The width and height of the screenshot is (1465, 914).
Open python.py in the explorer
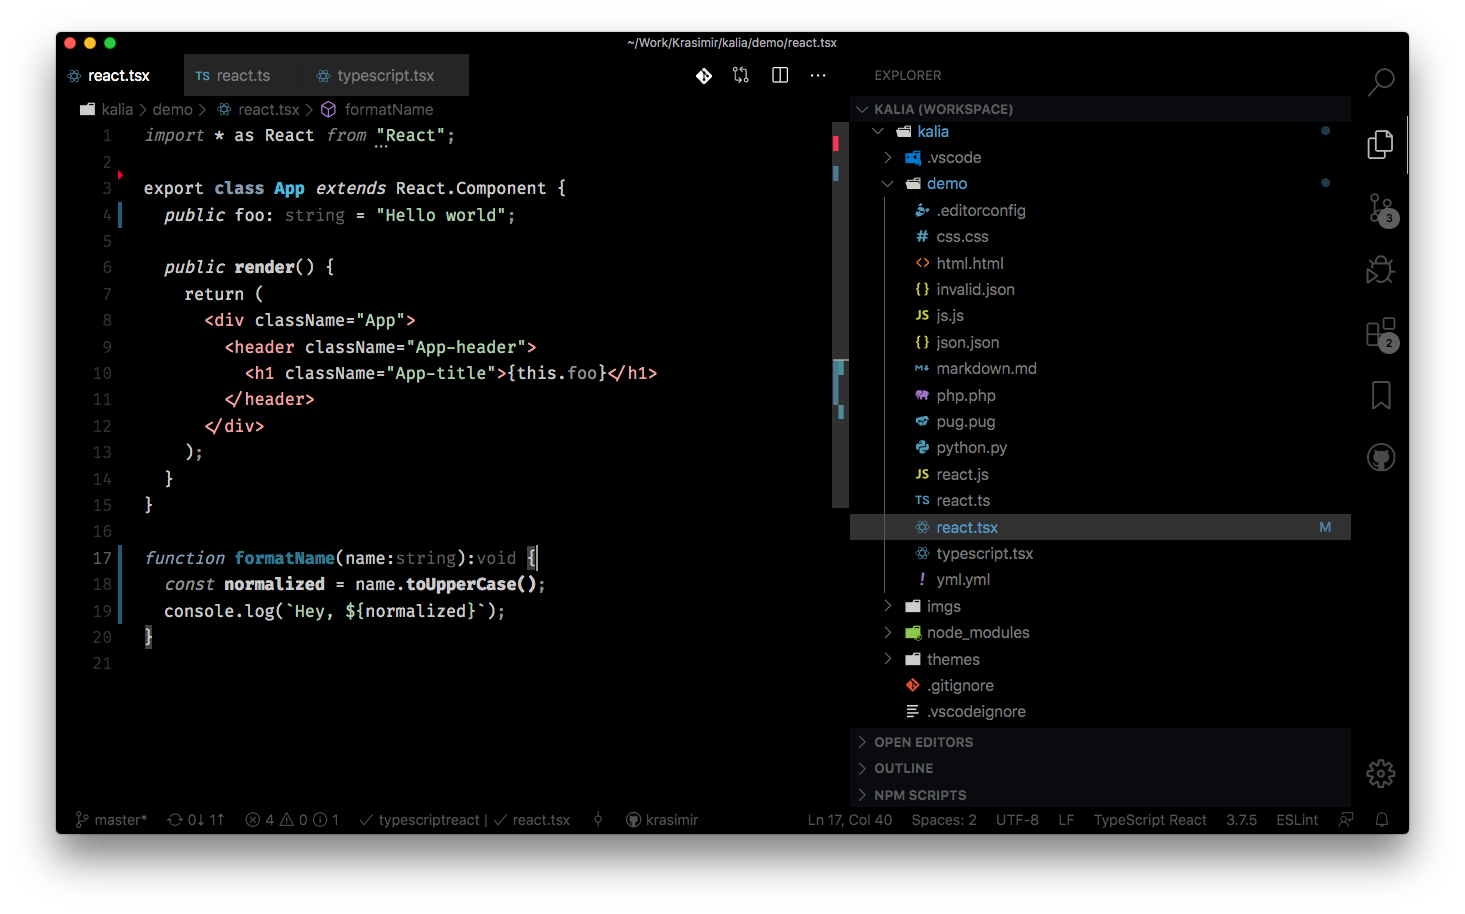click(971, 448)
